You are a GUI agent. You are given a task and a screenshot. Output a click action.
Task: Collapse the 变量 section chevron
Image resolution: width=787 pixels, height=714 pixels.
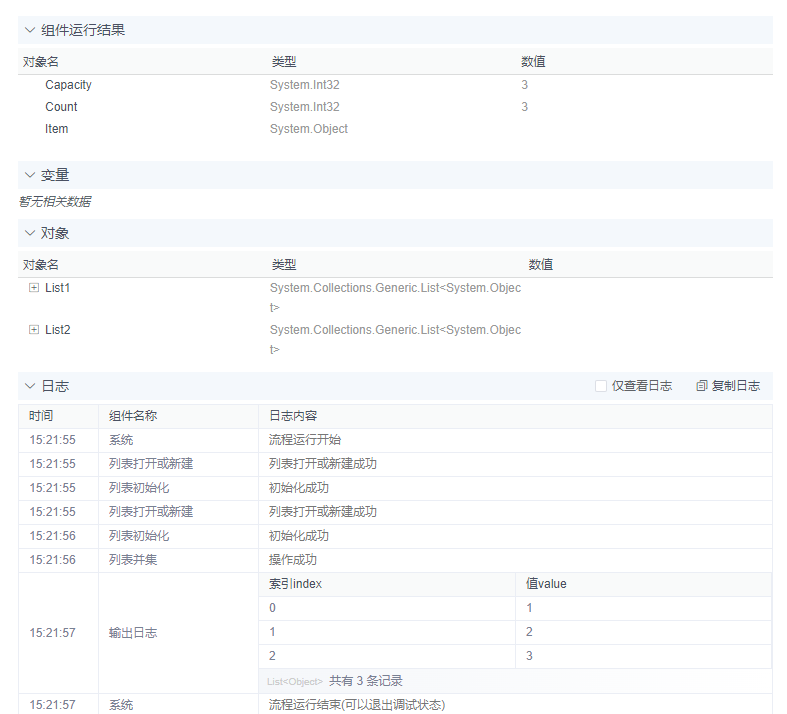coord(30,175)
